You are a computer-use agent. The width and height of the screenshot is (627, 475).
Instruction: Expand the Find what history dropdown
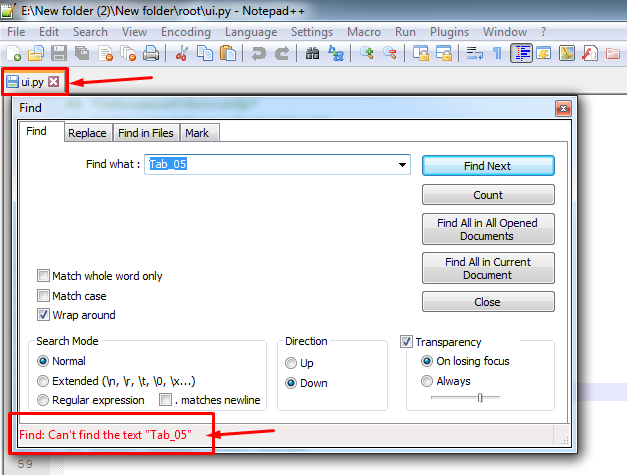coord(402,165)
